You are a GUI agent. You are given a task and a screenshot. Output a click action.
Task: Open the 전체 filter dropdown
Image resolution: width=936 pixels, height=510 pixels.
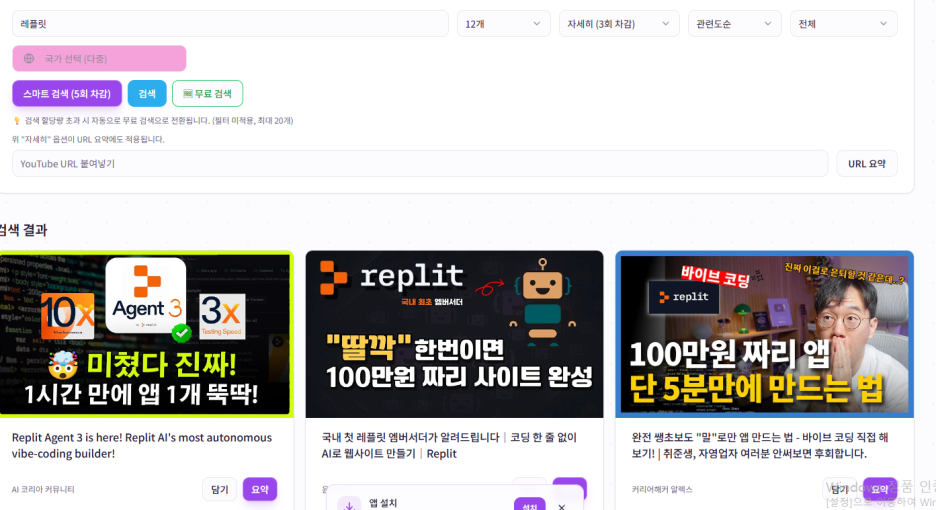pyautogui.click(x=843, y=24)
